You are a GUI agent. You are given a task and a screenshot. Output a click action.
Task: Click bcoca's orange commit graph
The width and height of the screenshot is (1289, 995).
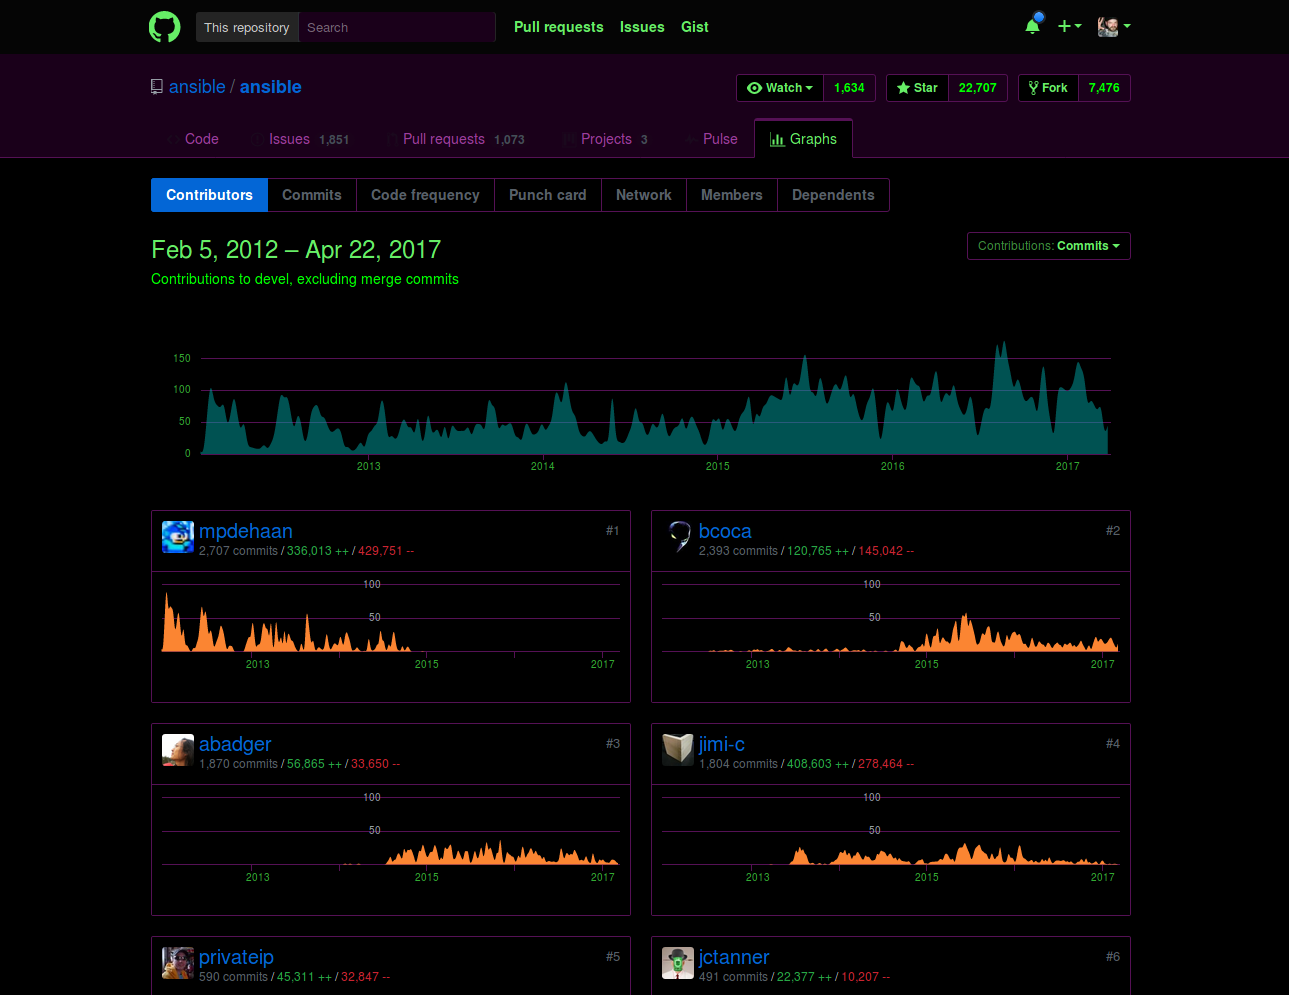pos(890,620)
